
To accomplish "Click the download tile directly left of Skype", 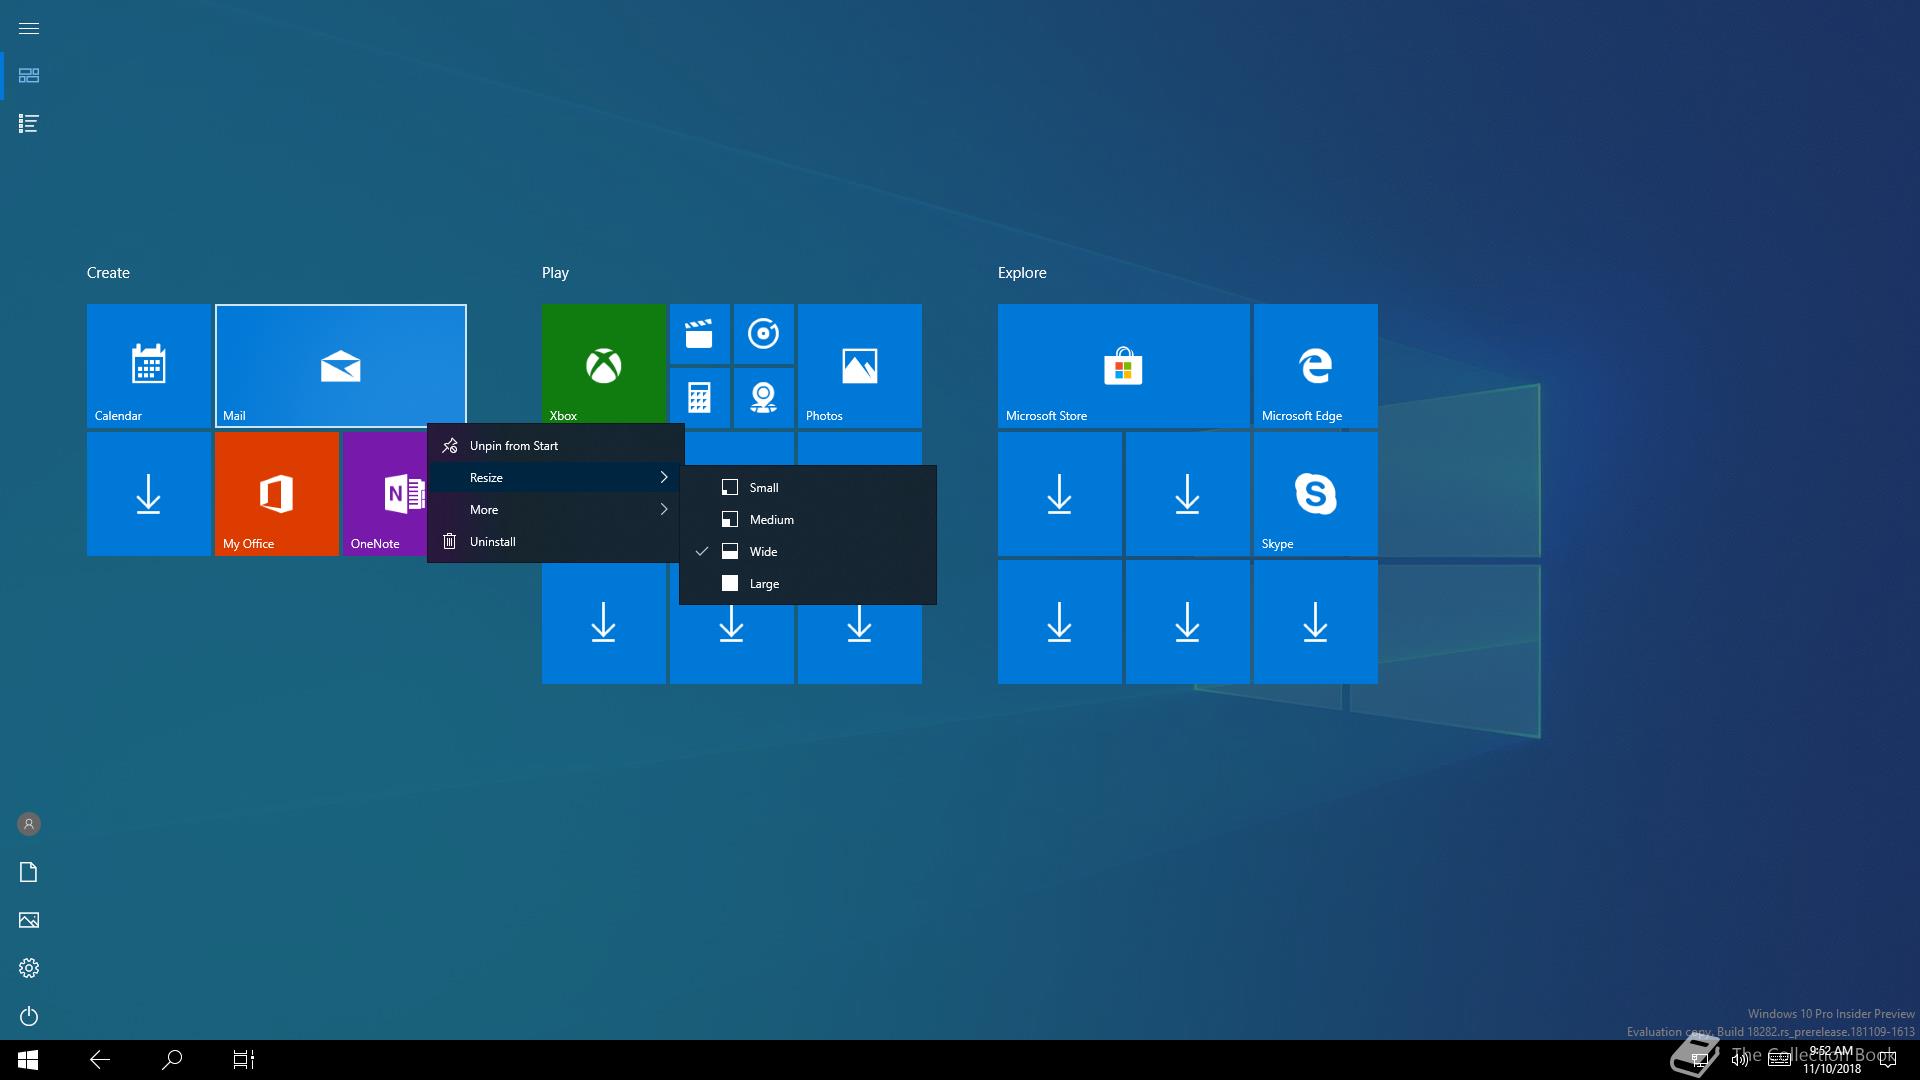I will tap(1188, 494).
